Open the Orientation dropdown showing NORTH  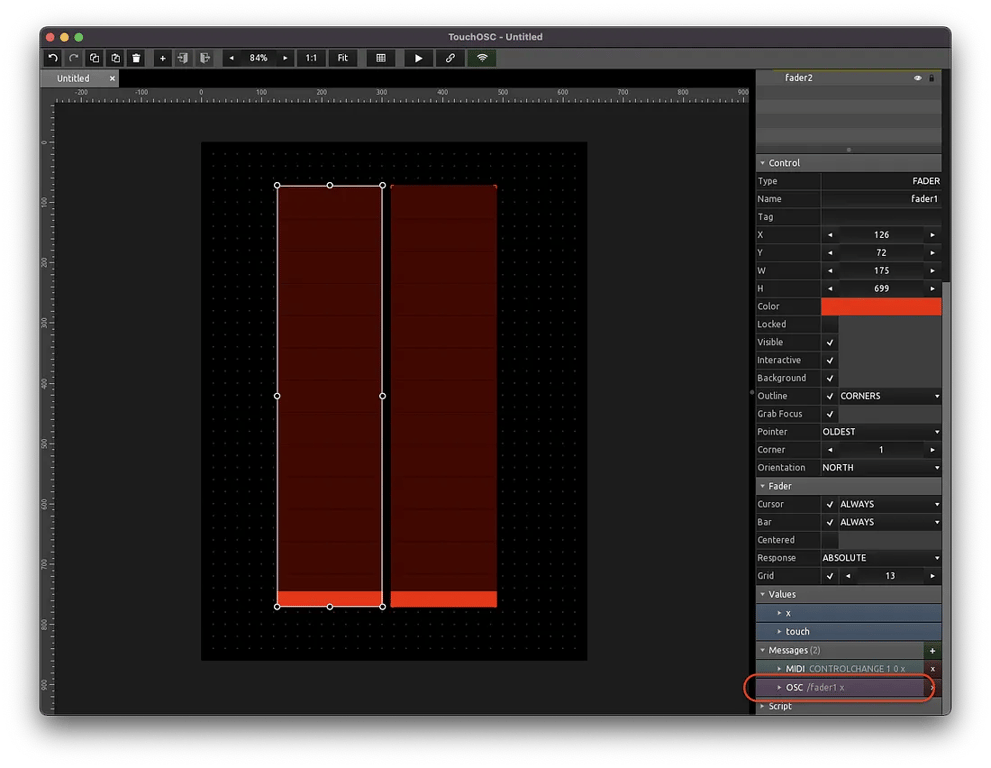[x=880, y=468]
